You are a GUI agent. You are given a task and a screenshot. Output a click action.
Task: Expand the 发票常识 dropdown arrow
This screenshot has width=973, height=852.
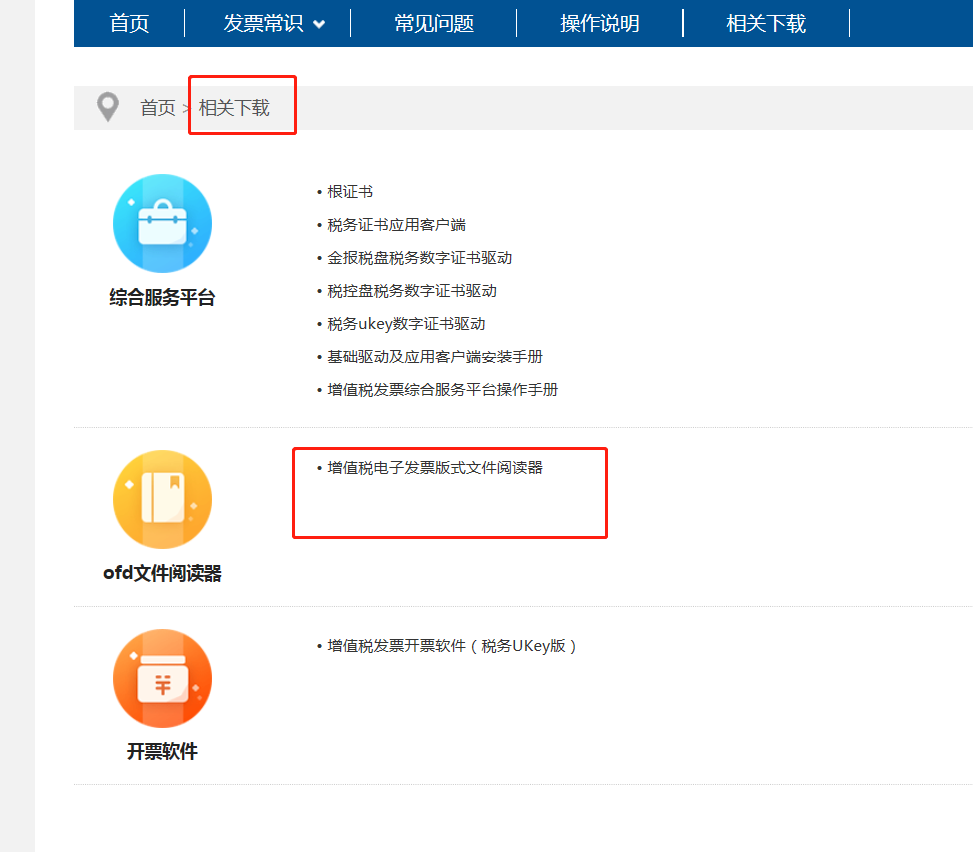(x=319, y=25)
